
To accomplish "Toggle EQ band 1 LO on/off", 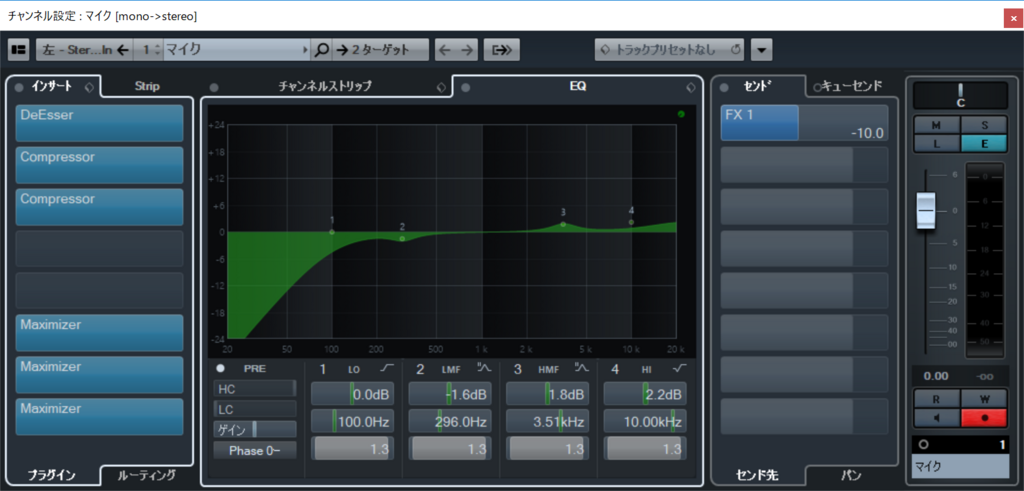I will pyautogui.click(x=323, y=370).
